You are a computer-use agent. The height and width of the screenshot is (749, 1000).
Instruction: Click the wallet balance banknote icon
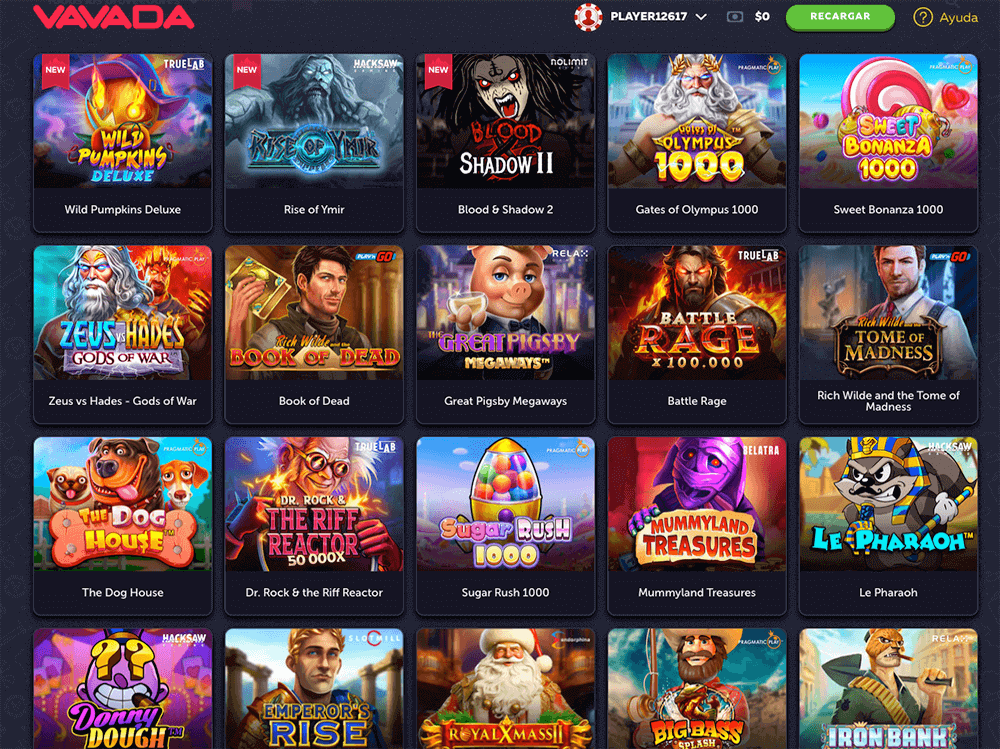pos(735,17)
